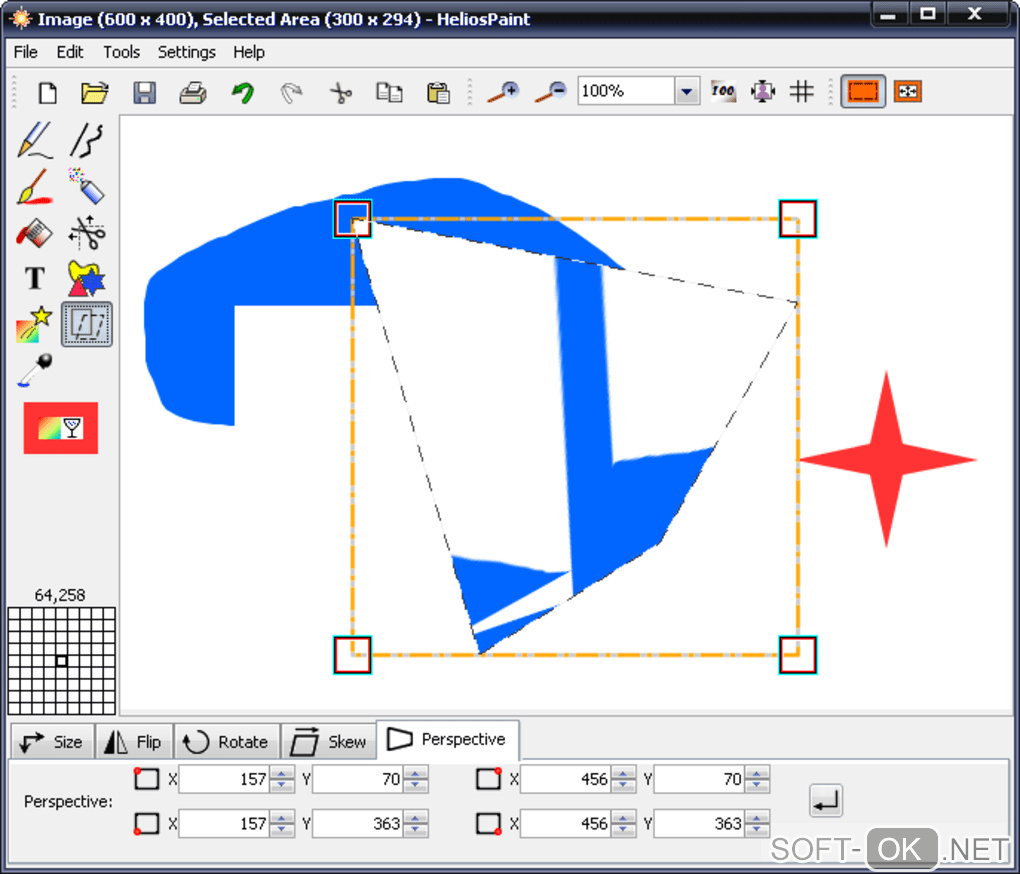Screen dimensions: 1020x874
Task: Choose the Paintbrush tool
Action: click(x=33, y=186)
